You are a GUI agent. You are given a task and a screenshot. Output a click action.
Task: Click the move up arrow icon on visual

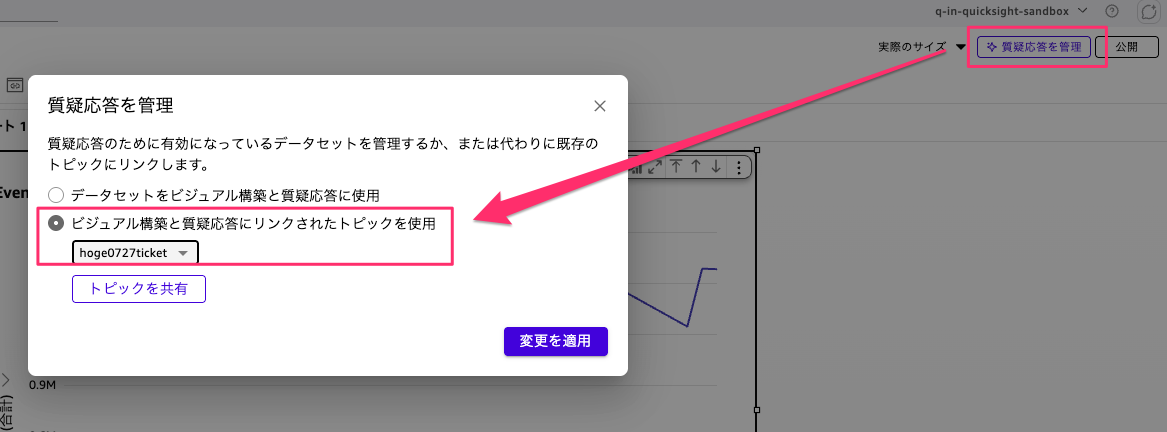(696, 167)
